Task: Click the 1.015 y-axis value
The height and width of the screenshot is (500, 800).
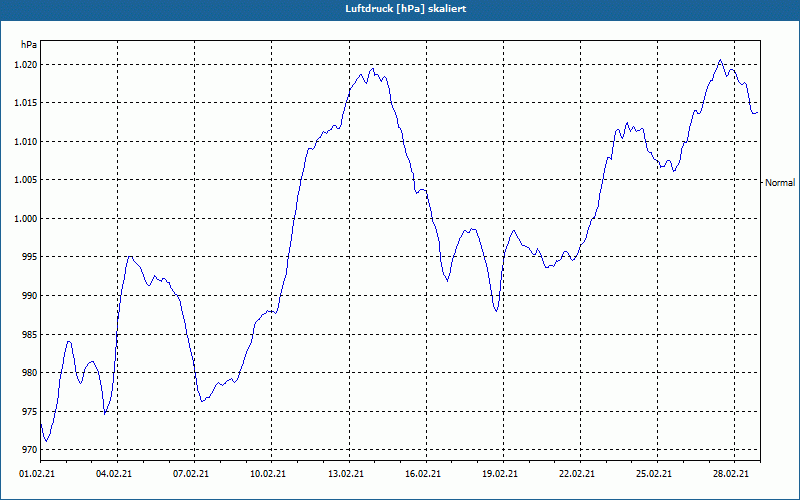Action: tap(26, 103)
